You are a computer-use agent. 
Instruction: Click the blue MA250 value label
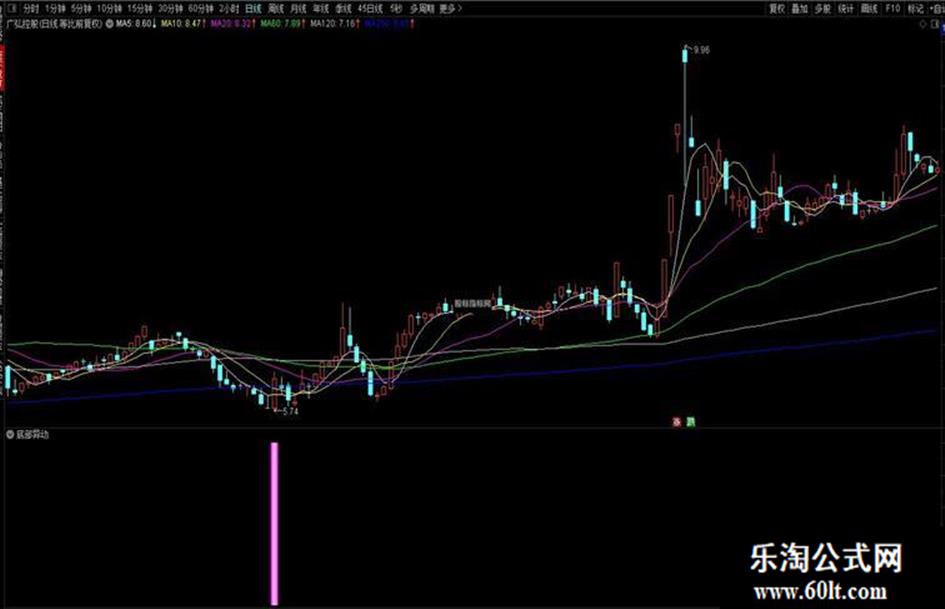click(x=389, y=24)
